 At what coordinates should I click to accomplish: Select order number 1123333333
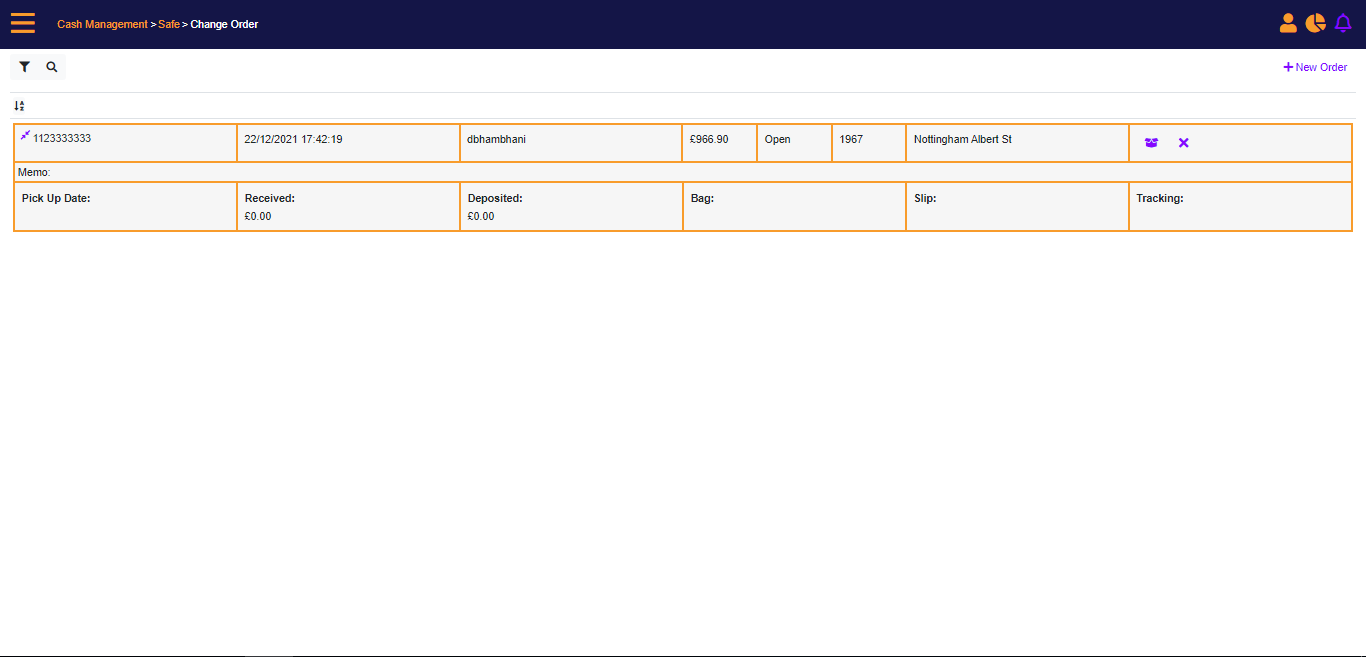pos(62,138)
